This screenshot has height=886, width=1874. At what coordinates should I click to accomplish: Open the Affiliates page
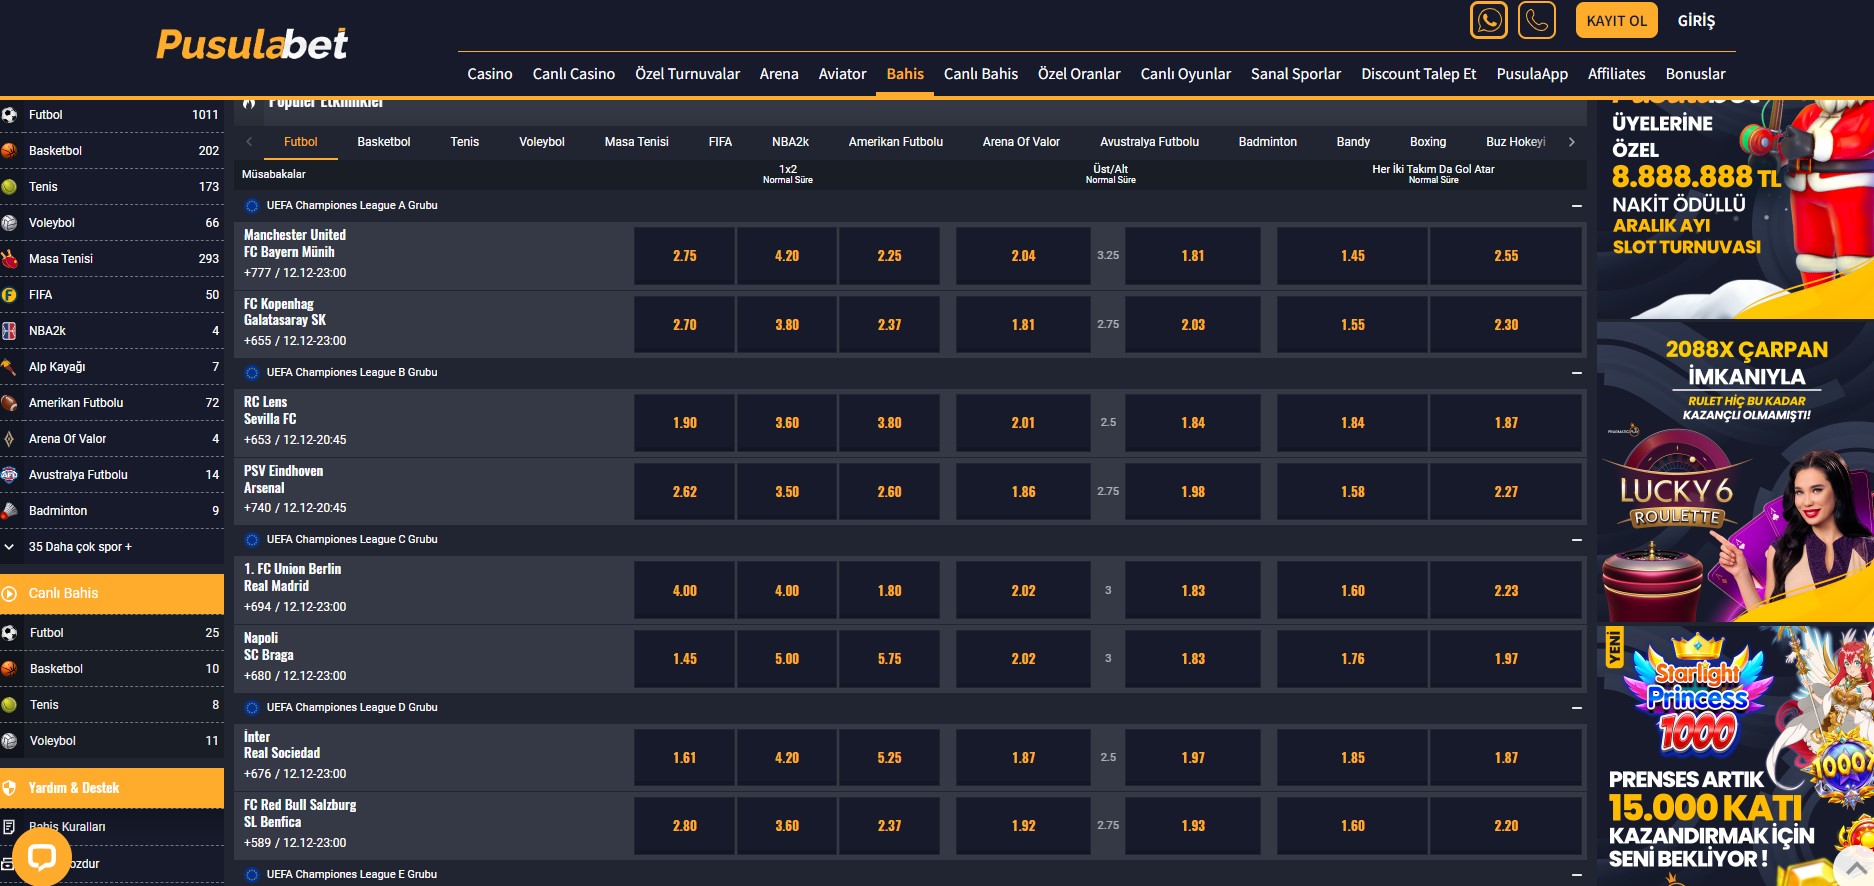click(1616, 74)
